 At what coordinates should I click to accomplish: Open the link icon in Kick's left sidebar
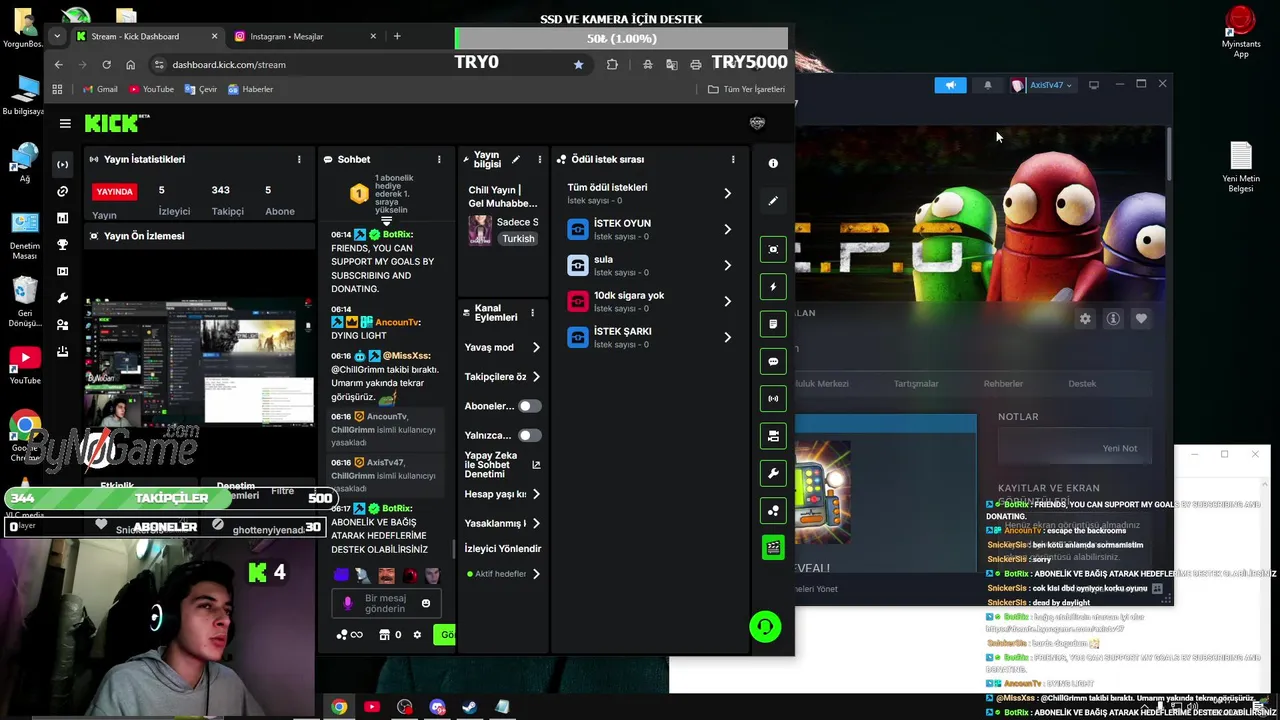[x=63, y=191]
